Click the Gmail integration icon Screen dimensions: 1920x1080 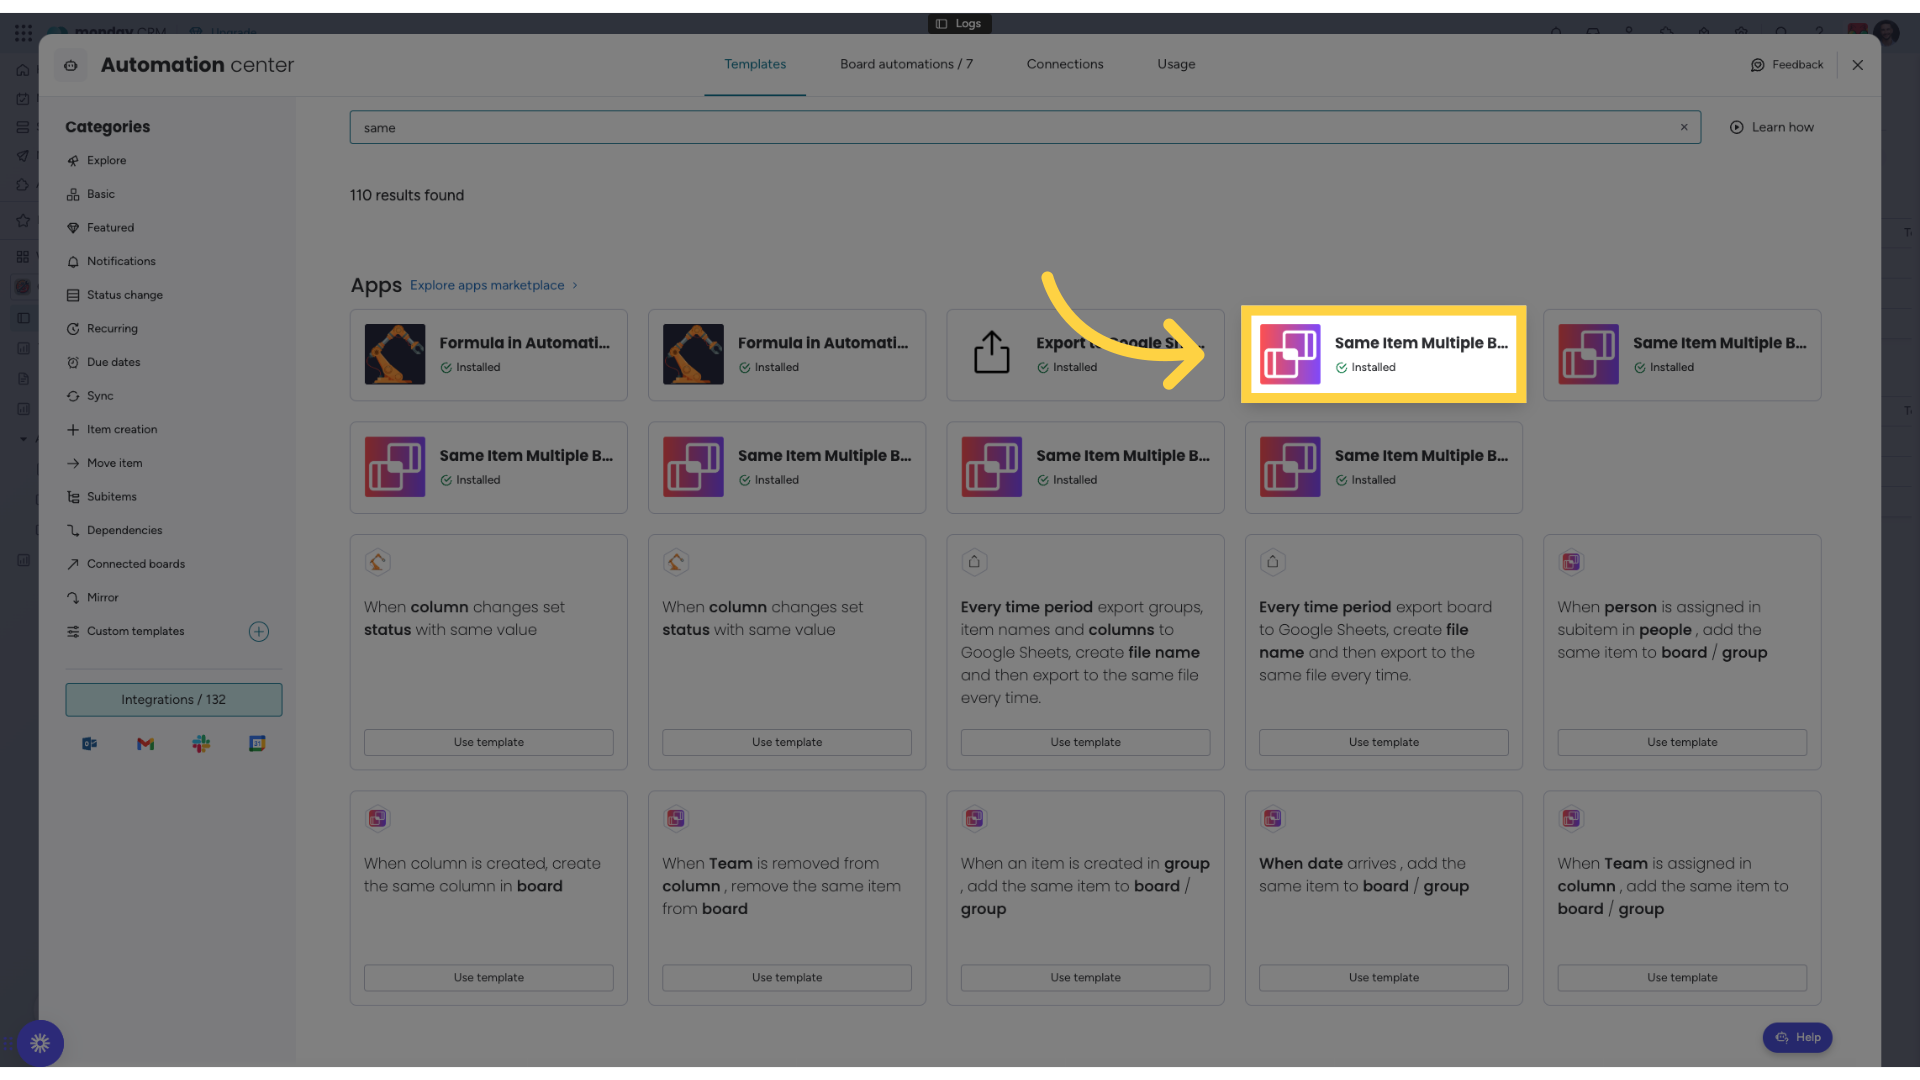(x=145, y=744)
